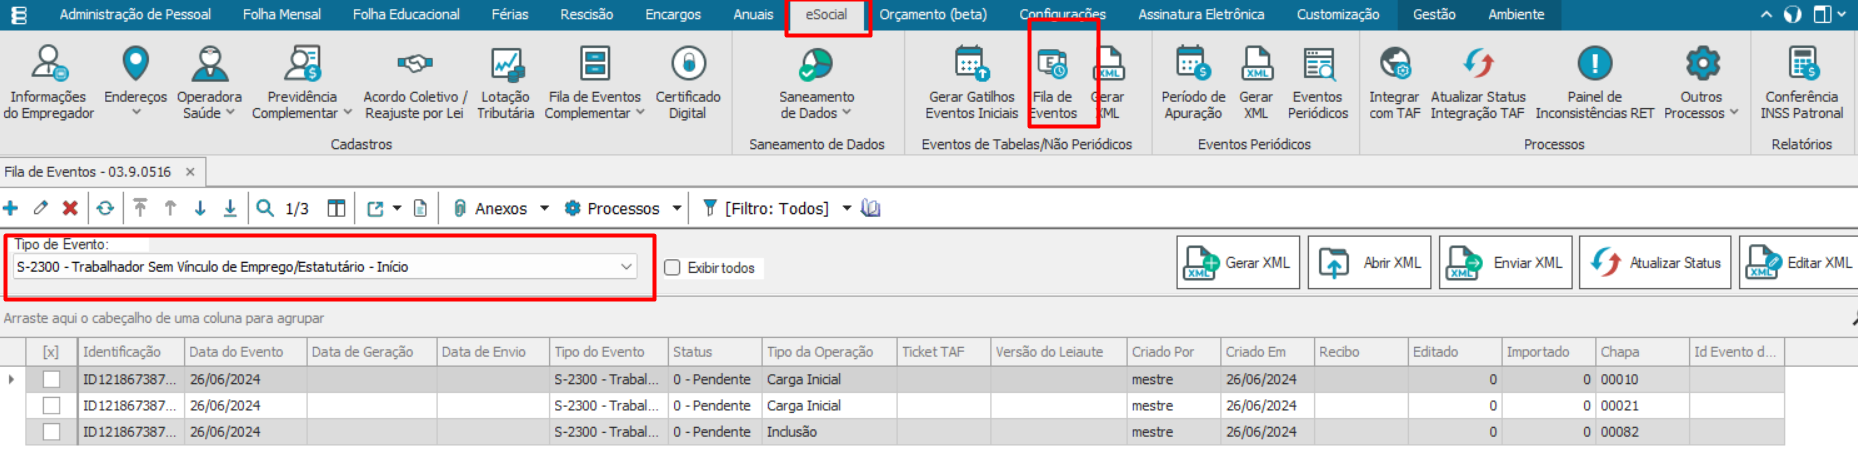Screen dimensions: 1858x465
Task: Check the row with Chapa 00021
Action: [51, 406]
